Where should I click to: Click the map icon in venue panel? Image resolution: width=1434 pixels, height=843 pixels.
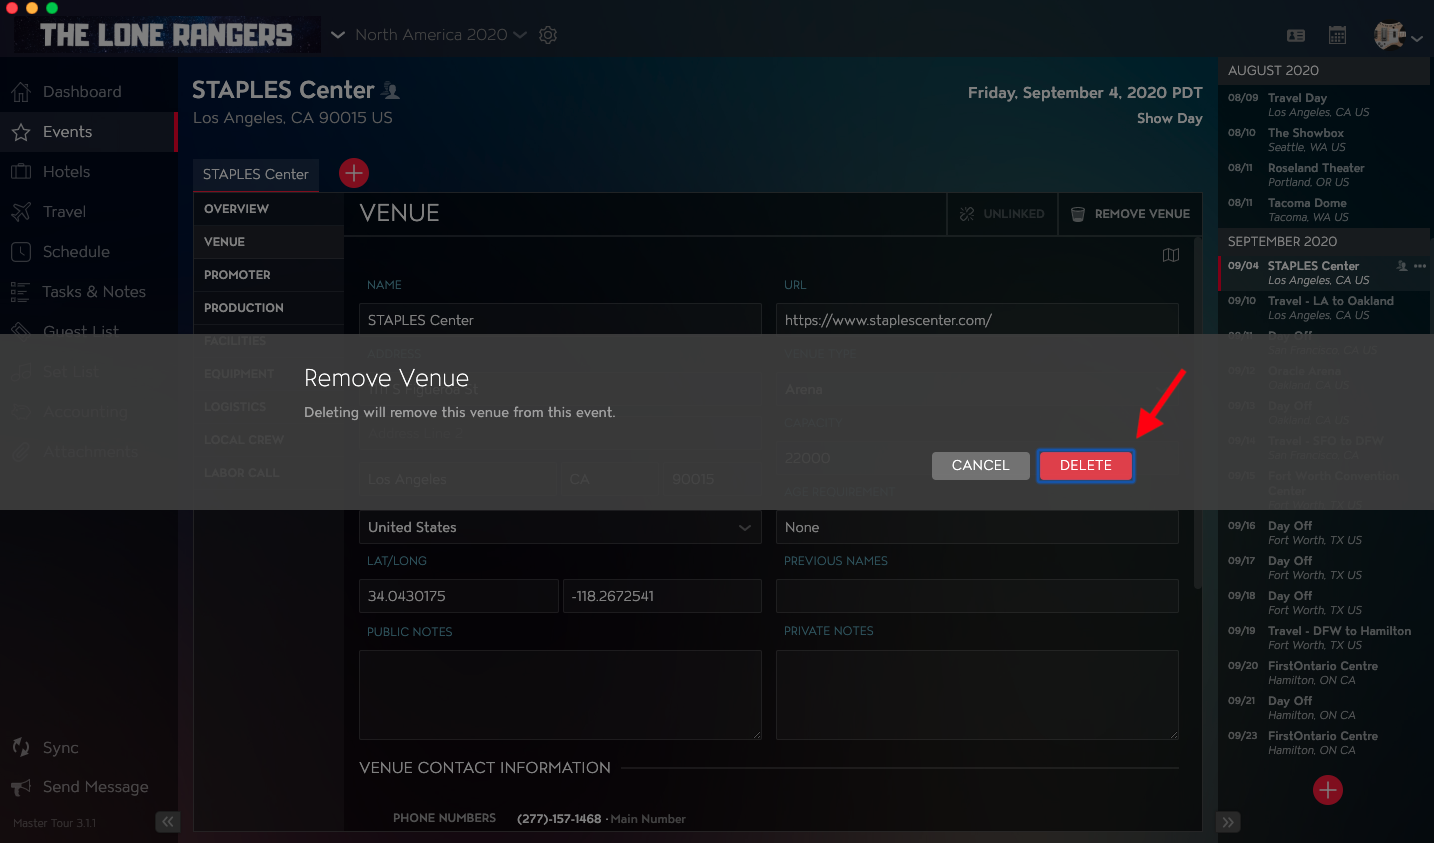coord(1171,255)
